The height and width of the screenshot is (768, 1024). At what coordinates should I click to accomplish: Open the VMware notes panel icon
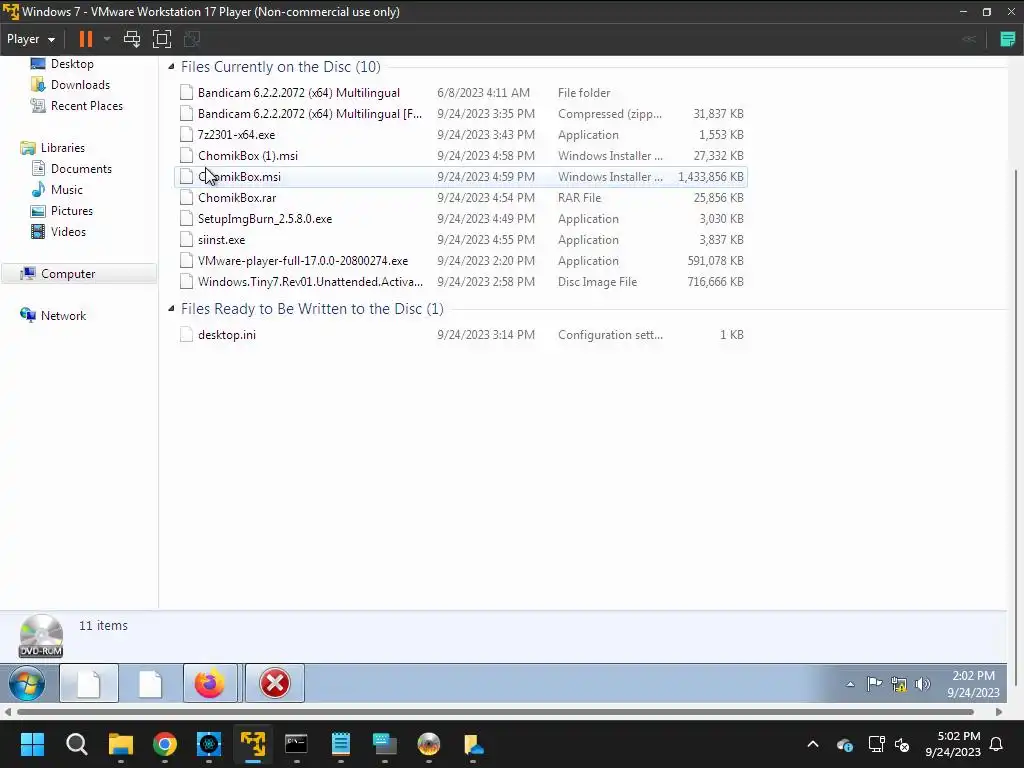[x=1008, y=39]
